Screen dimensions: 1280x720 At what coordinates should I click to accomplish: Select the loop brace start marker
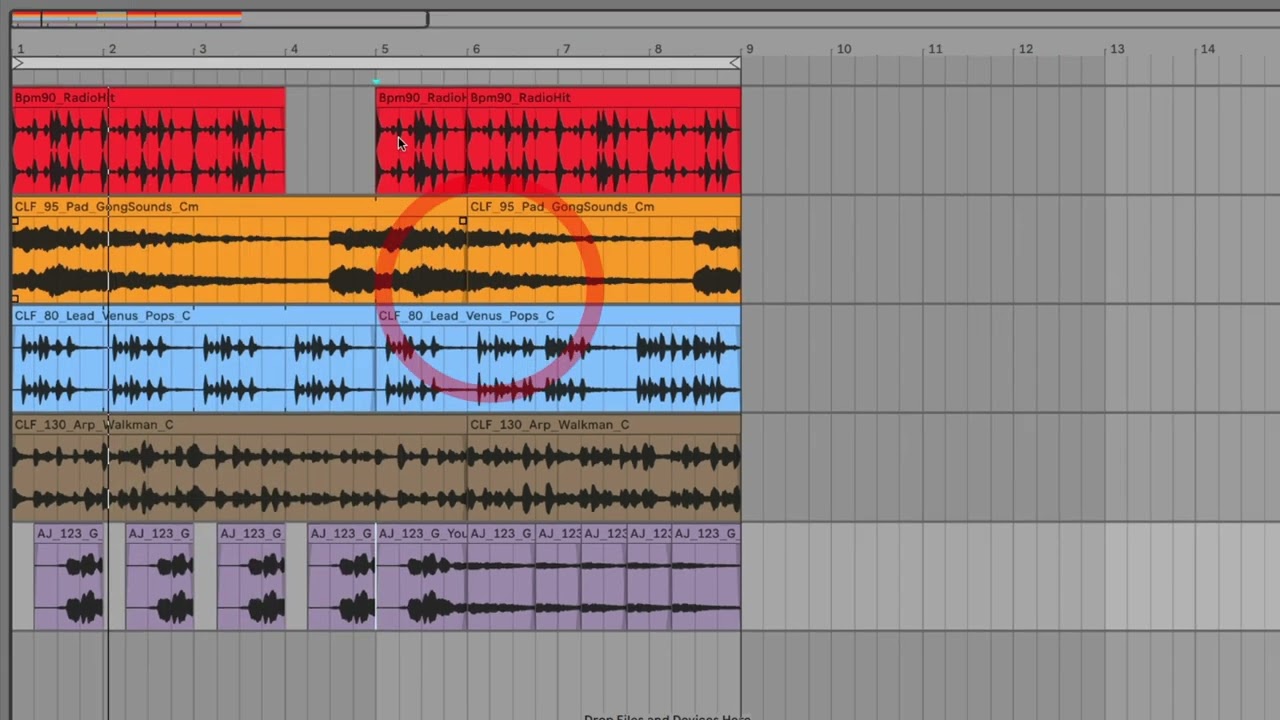pos(18,63)
